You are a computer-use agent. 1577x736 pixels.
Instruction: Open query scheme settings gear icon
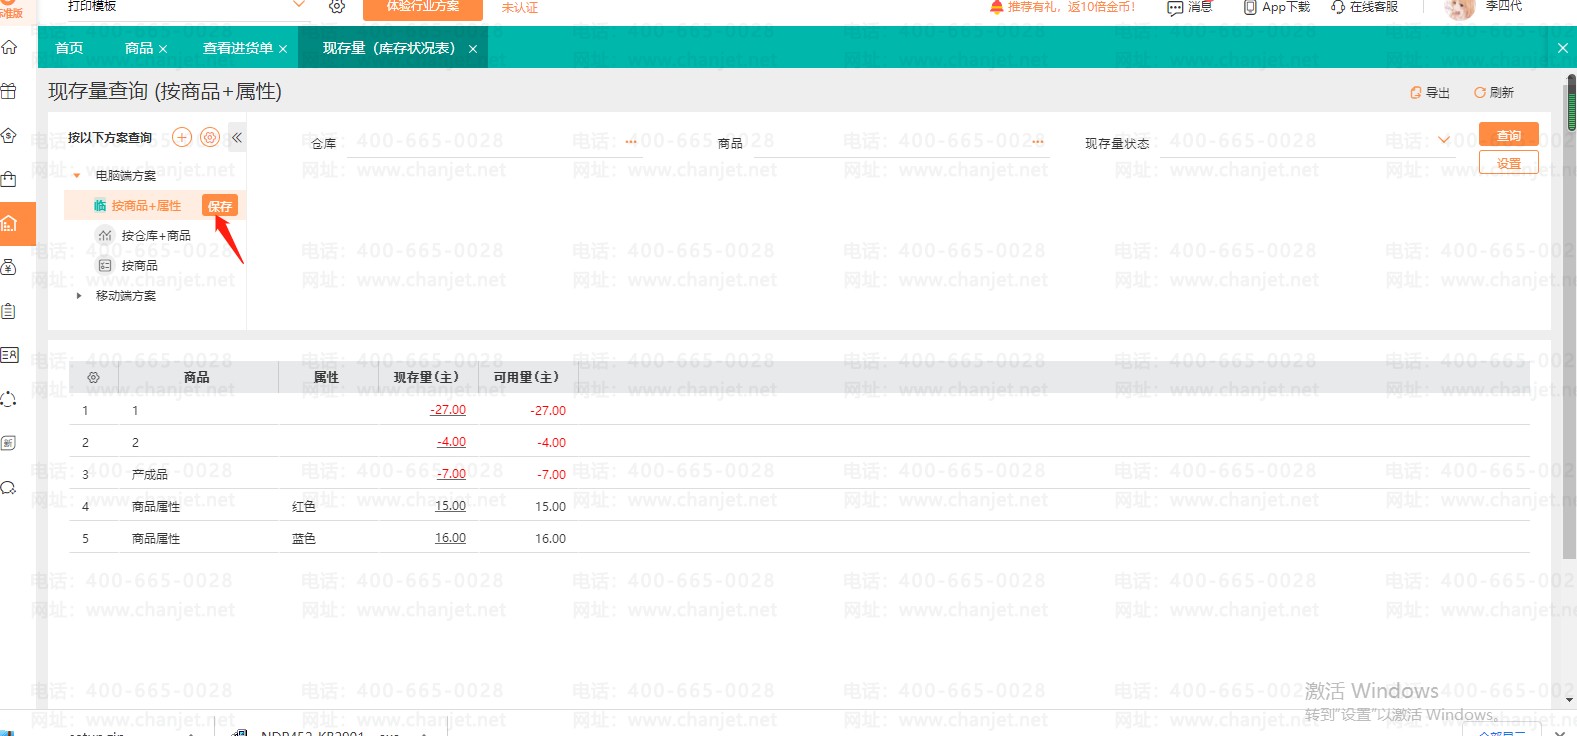click(x=210, y=137)
